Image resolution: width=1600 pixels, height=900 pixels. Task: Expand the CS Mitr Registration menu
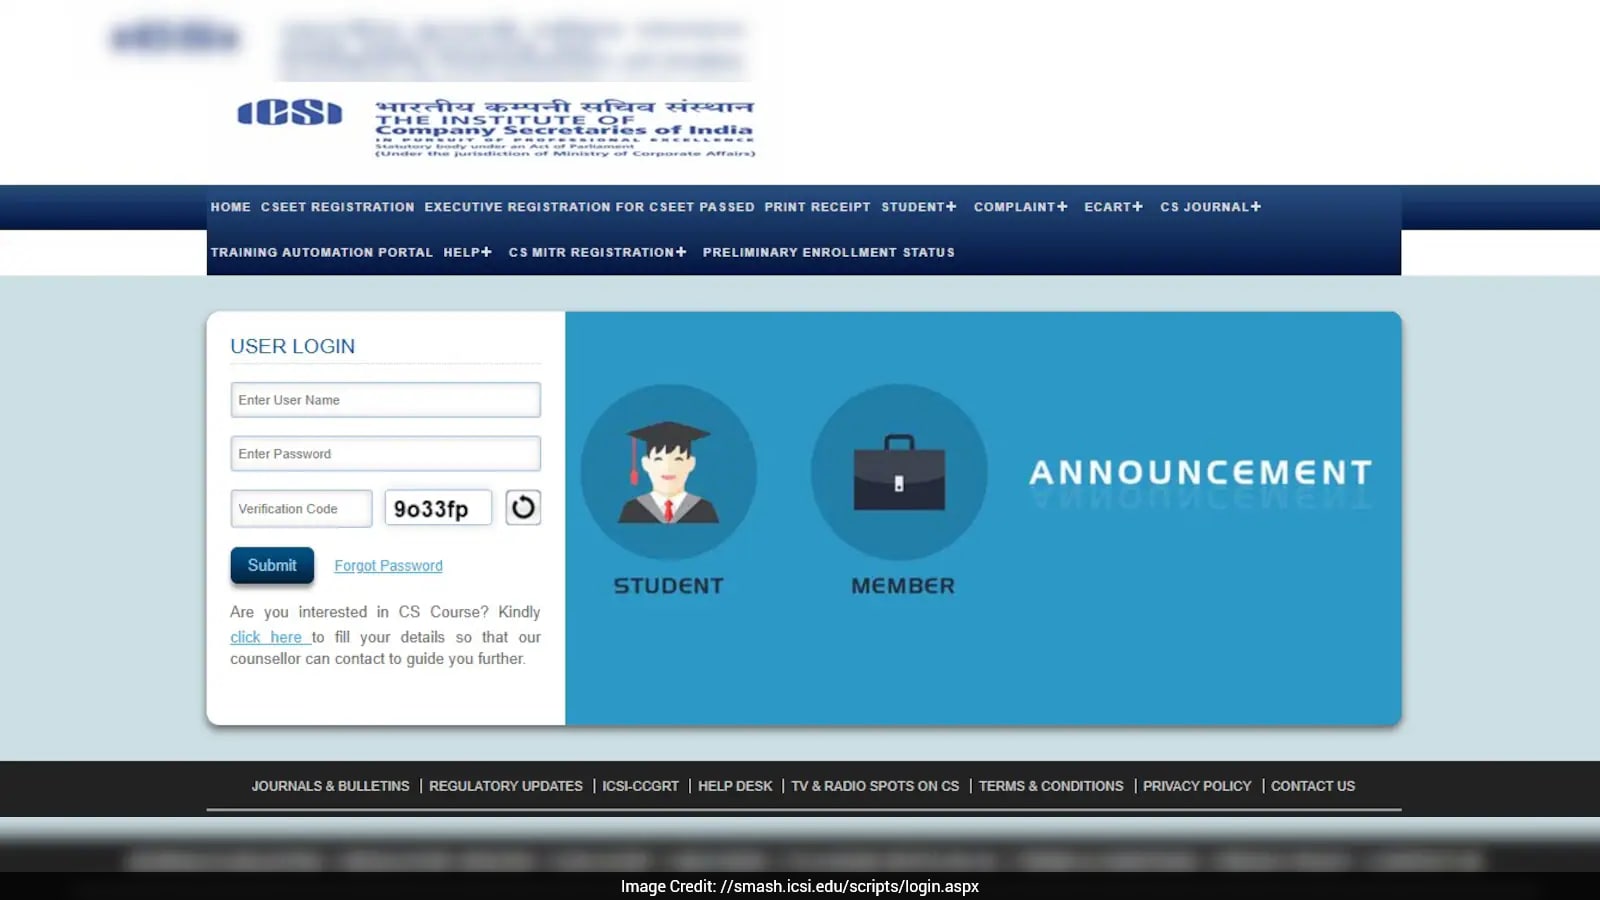pos(597,253)
